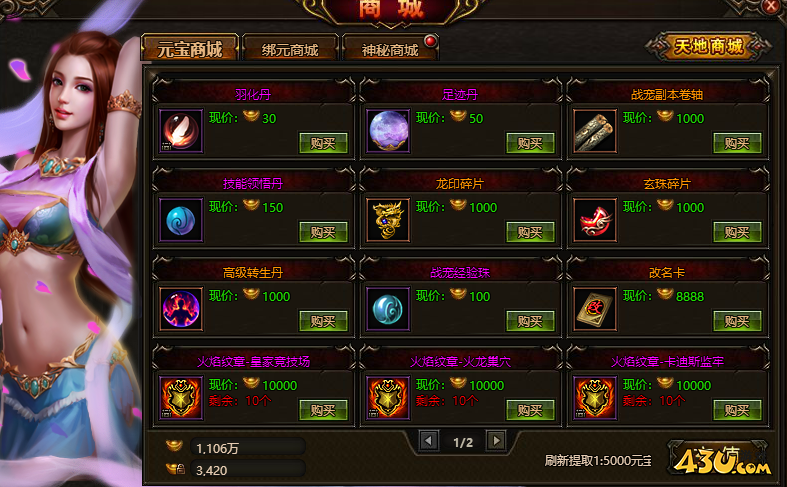Purchase 火焰纹章-火龙巢穴 via 购买 button

click(x=530, y=410)
